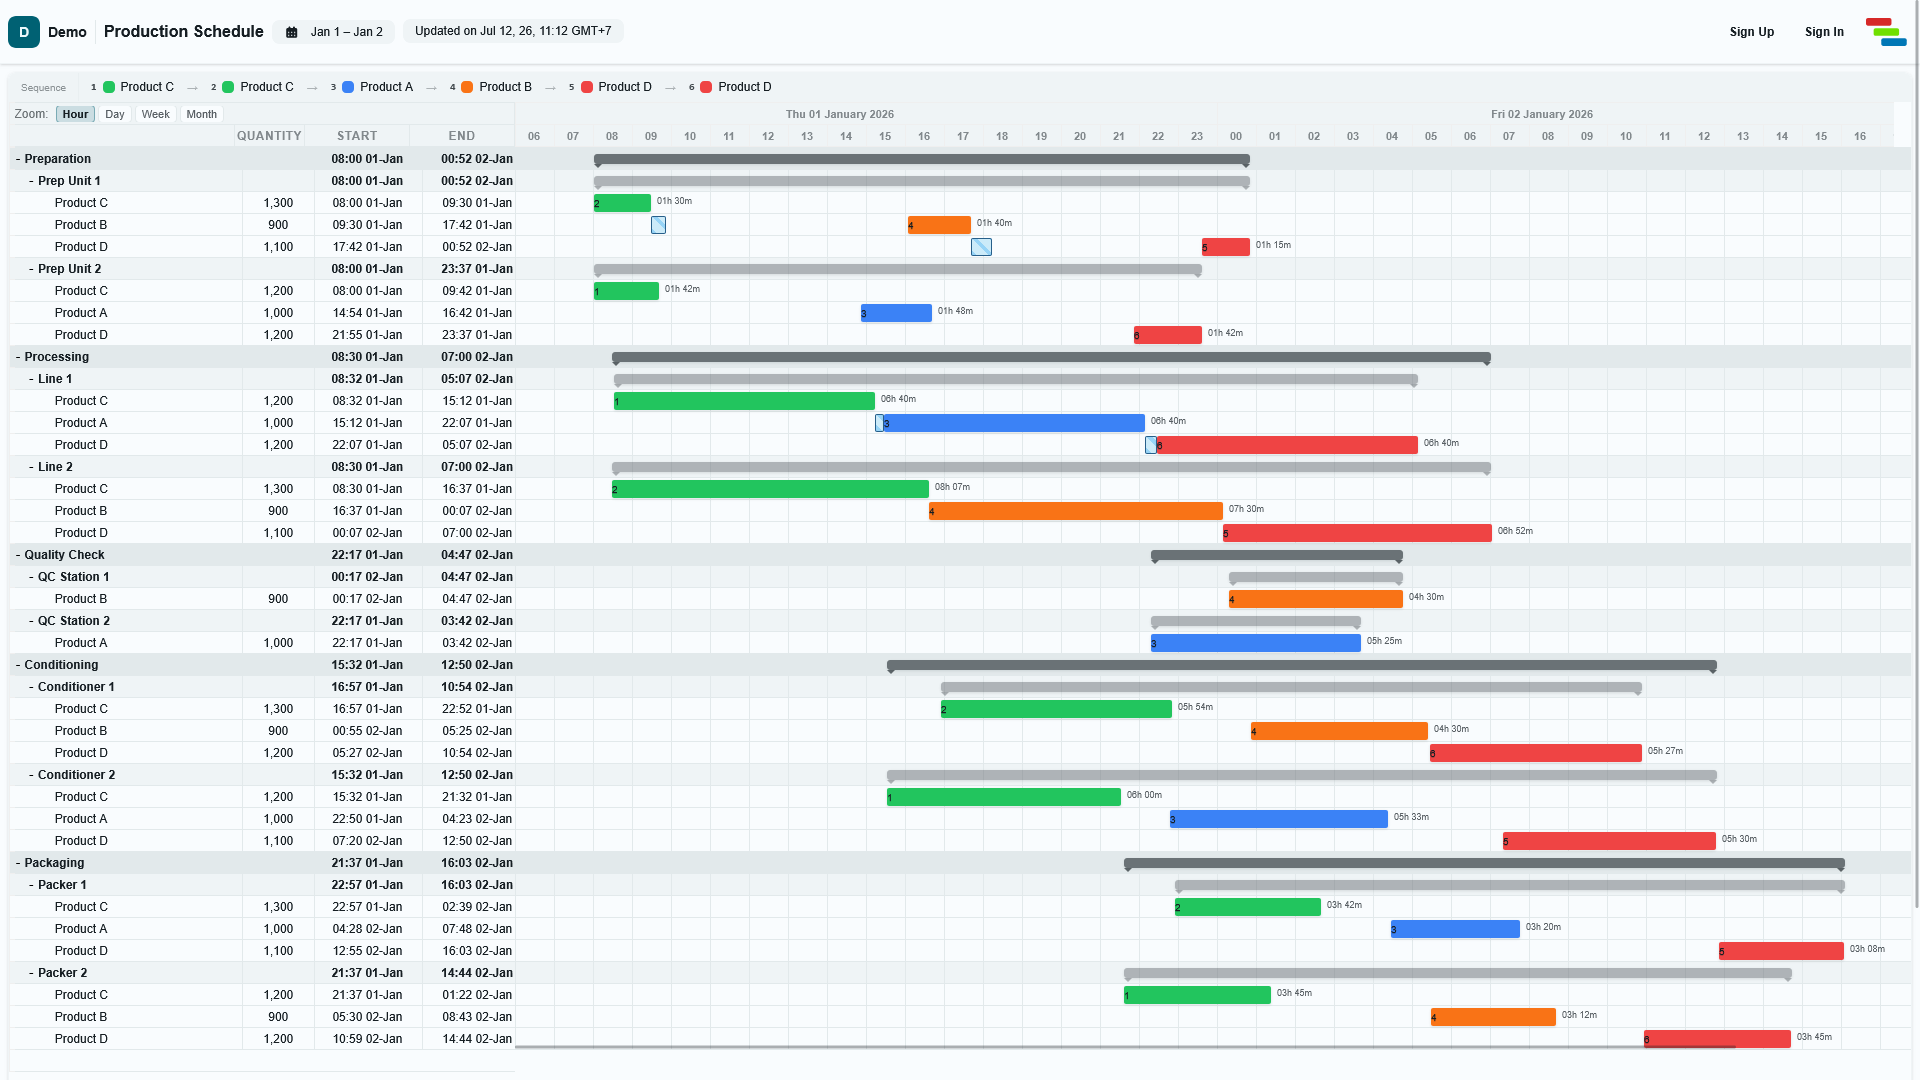Select the red Prep Unit 1 Product D bar
The width and height of the screenshot is (1920, 1080).
(1226, 247)
